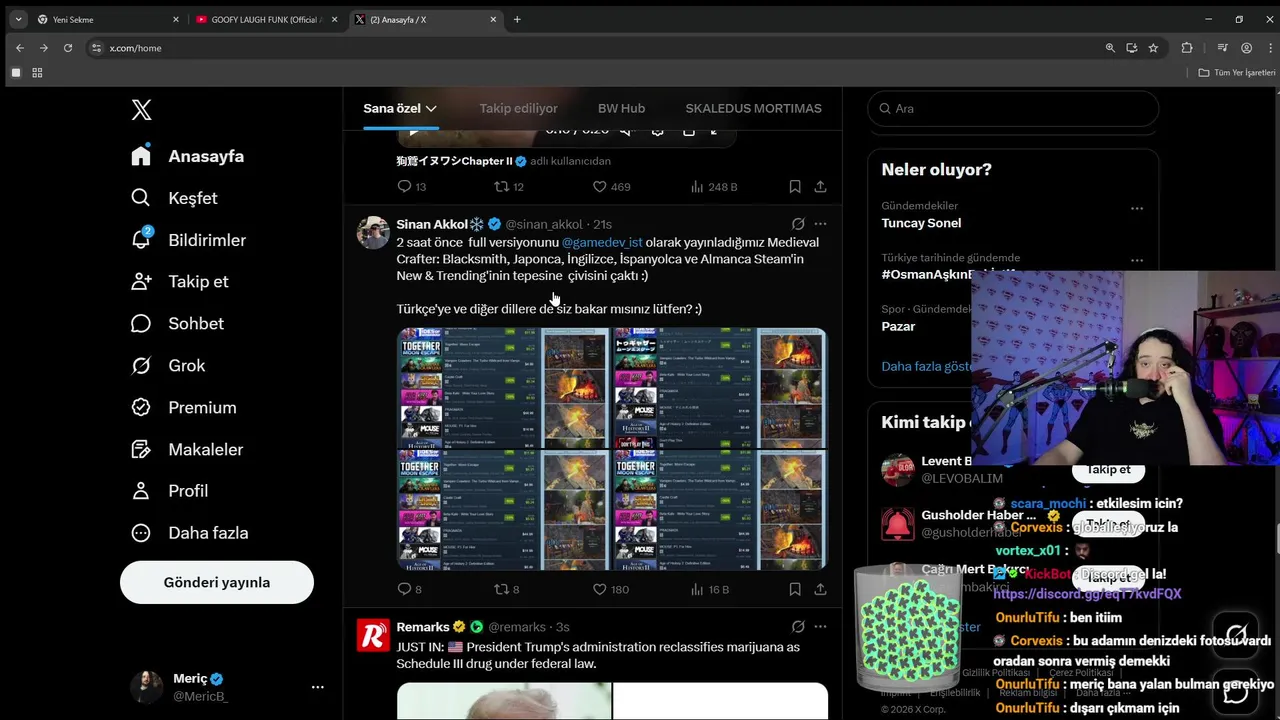Like Sinan Akkol's post with 180 likes
The image size is (1280, 720).
coord(611,590)
